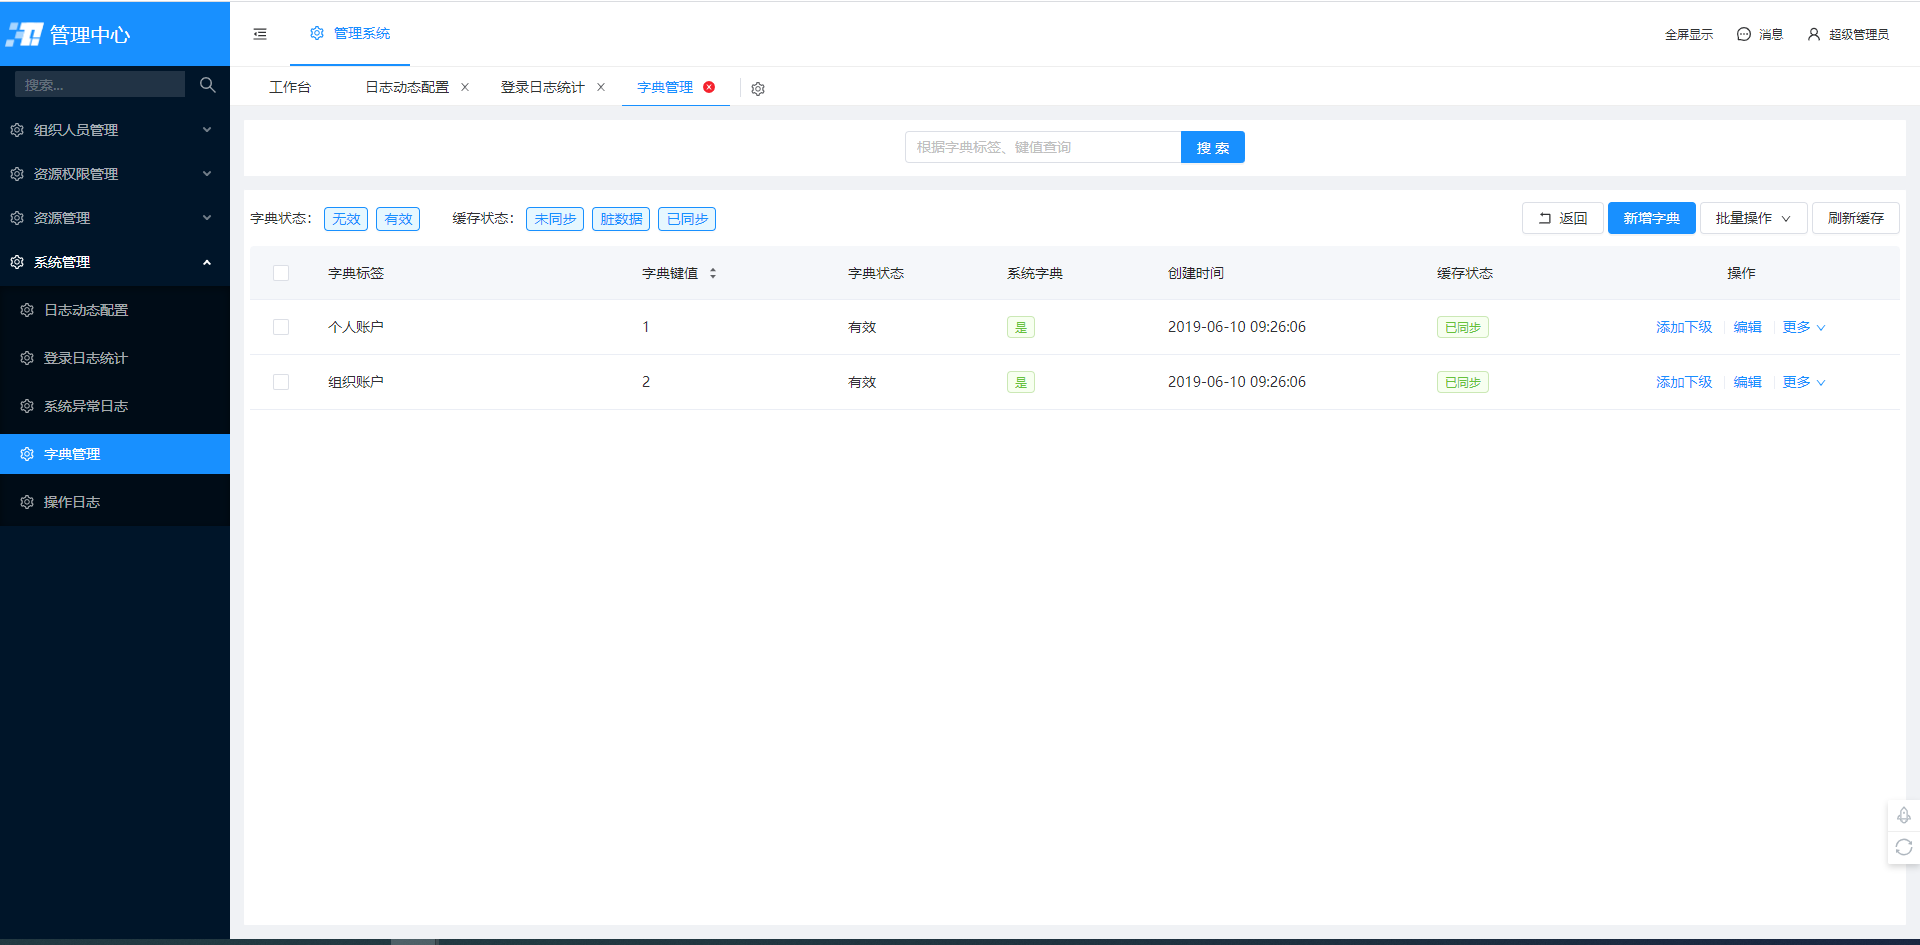Image resolution: width=1920 pixels, height=945 pixels.
Task: Expand the 组织人员管理 menu
Action: click(x=115, y=130)
